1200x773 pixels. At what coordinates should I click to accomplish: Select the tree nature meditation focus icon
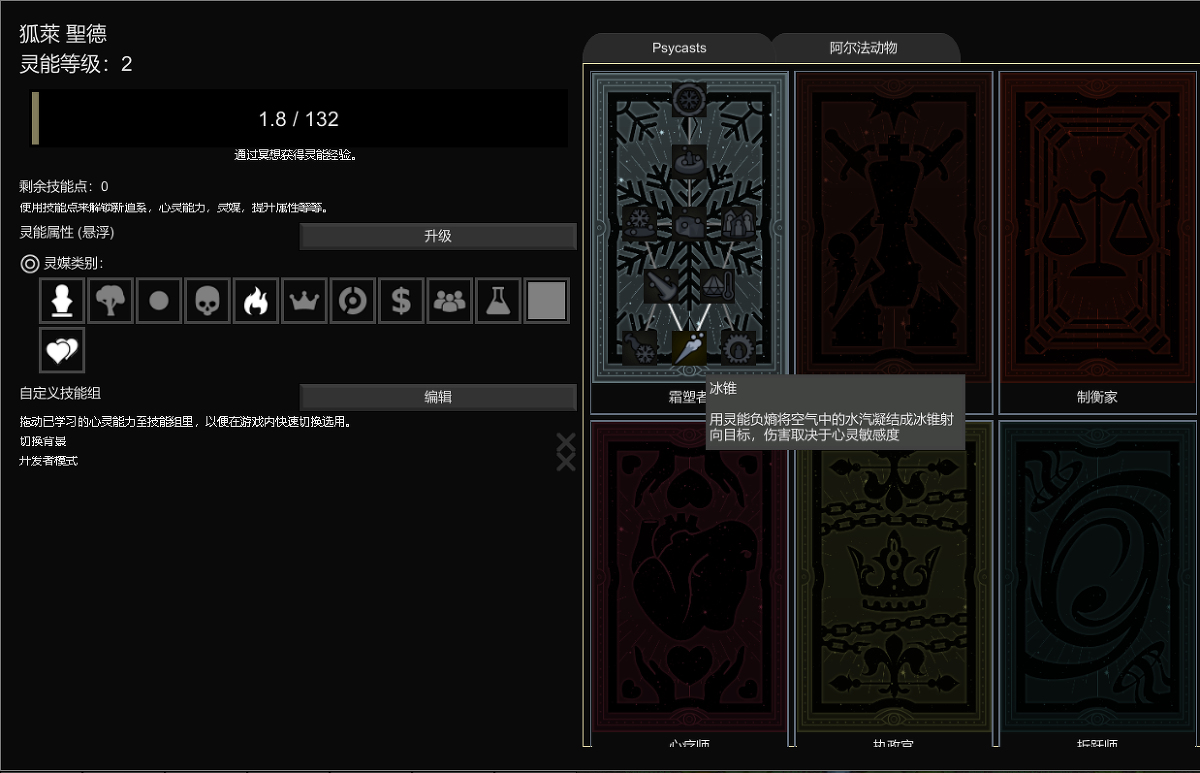[110, 301]
